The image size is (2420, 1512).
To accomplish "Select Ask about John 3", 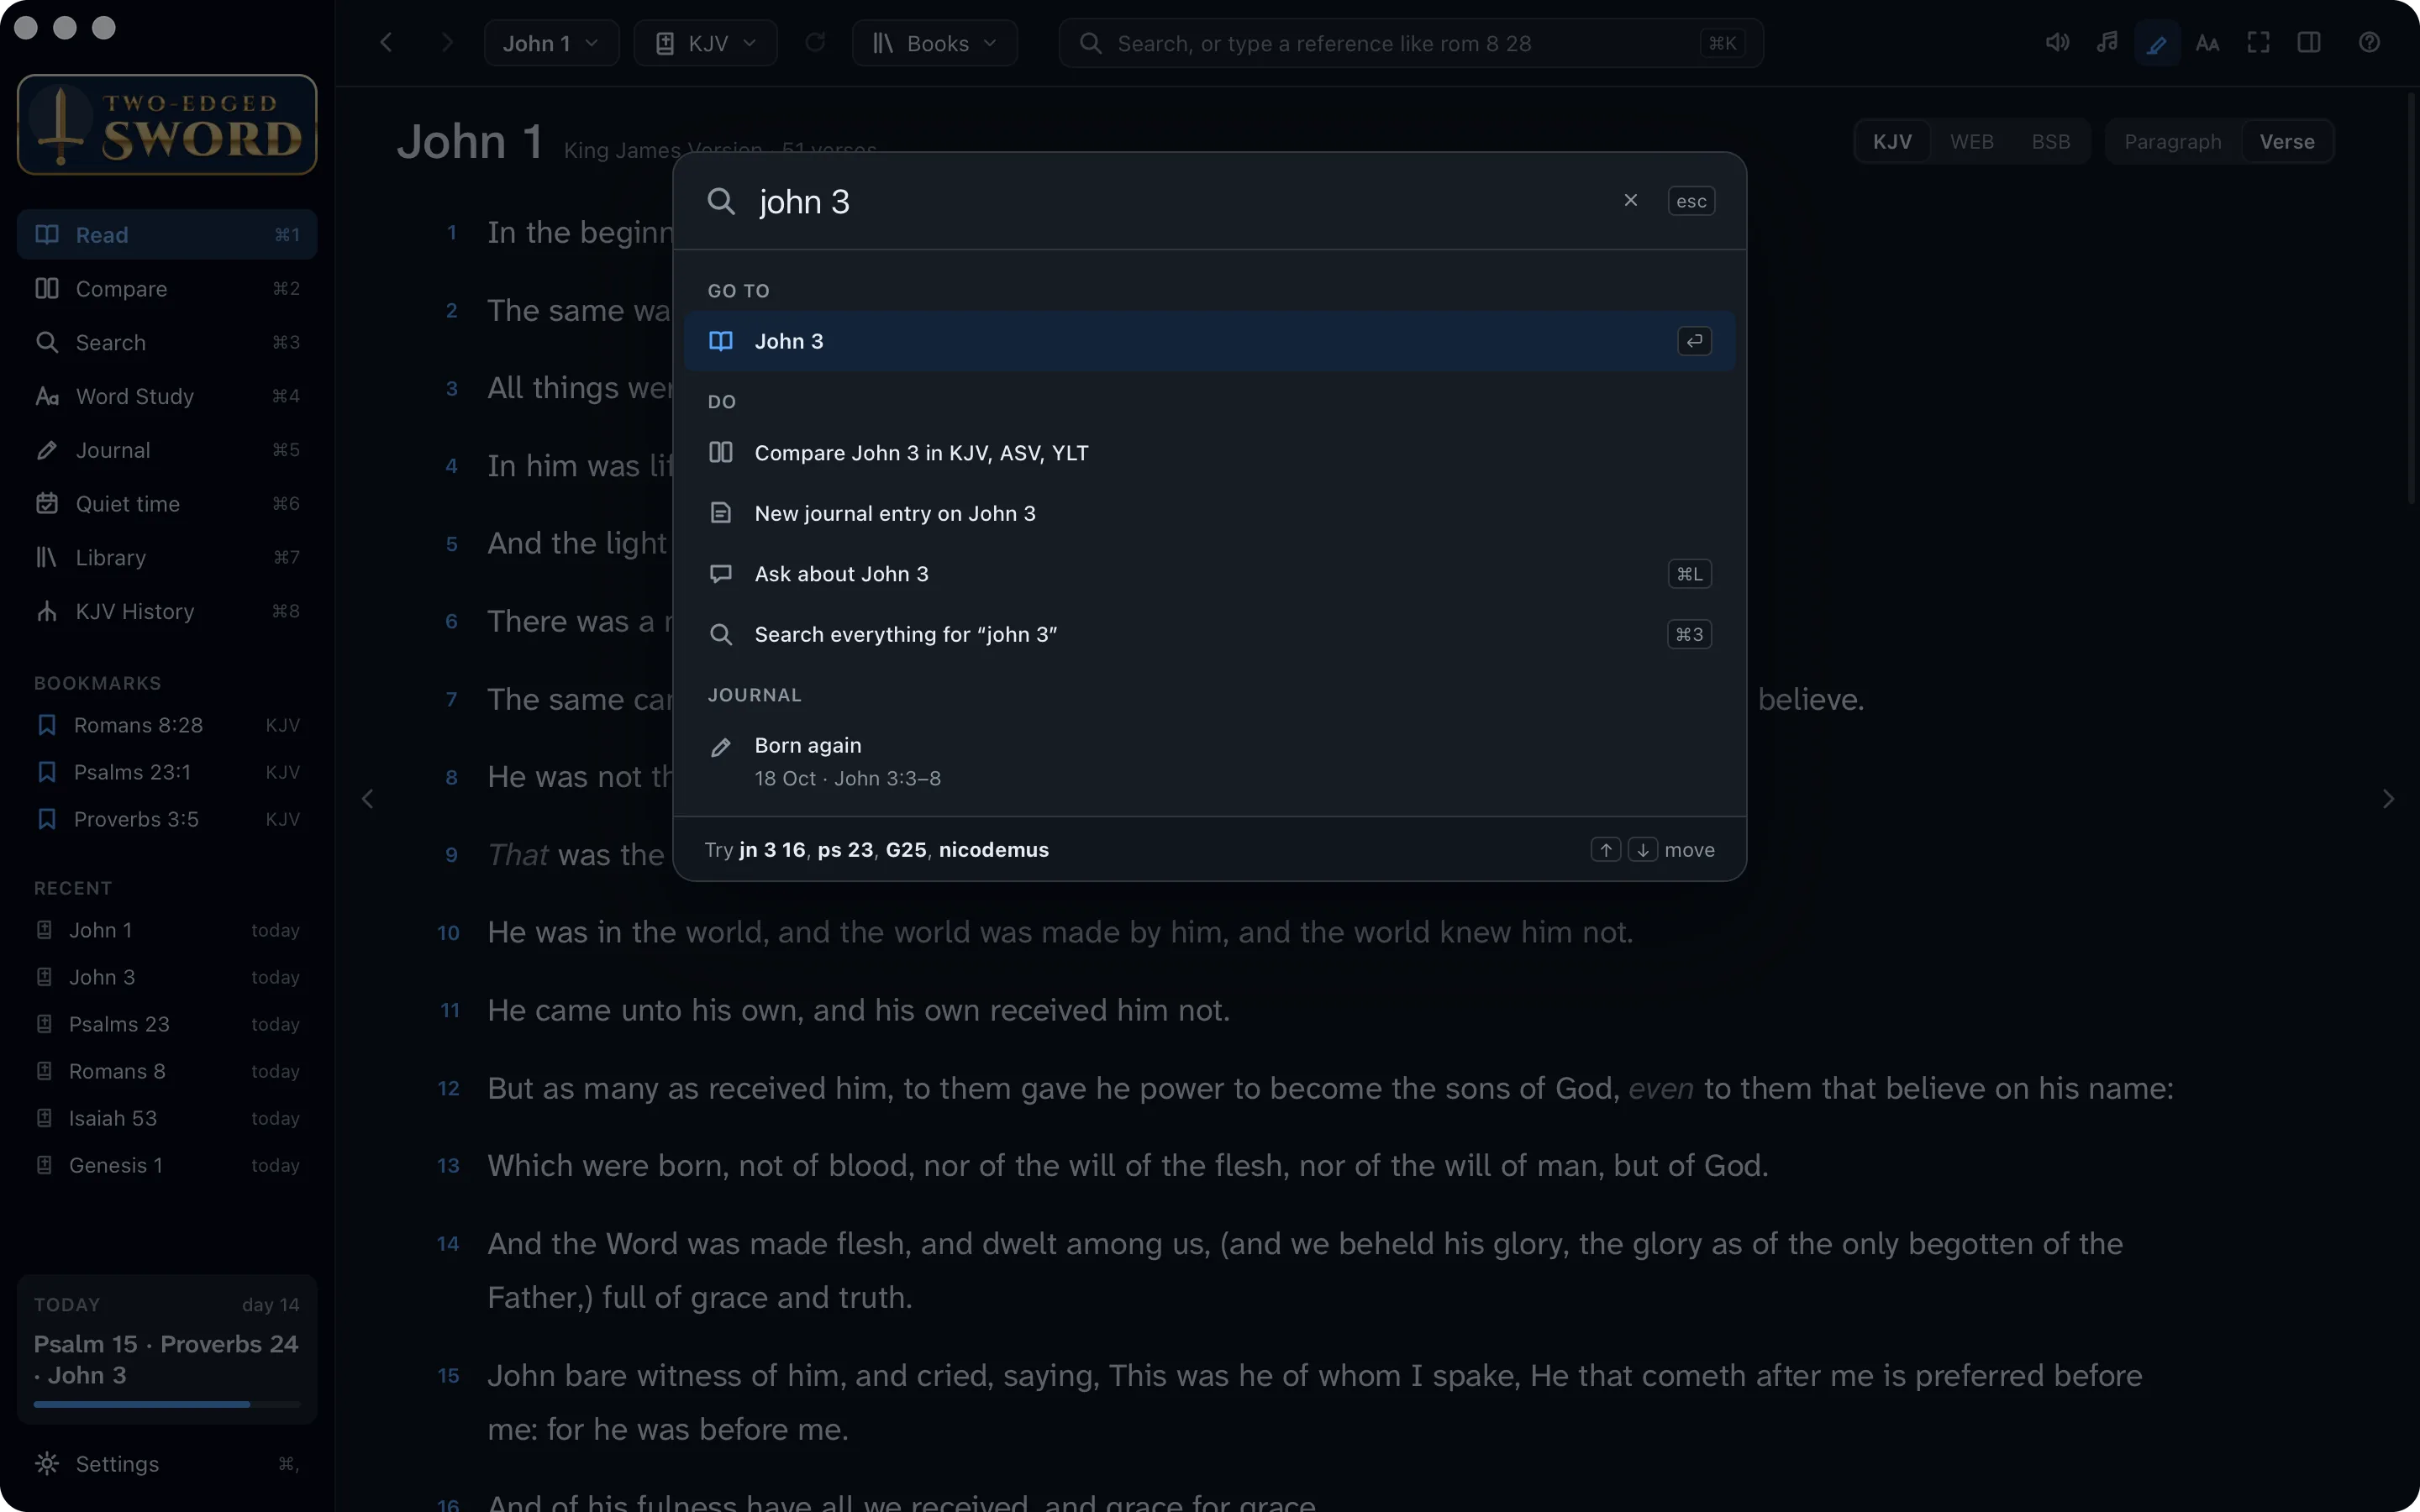I will (1210, 574).
